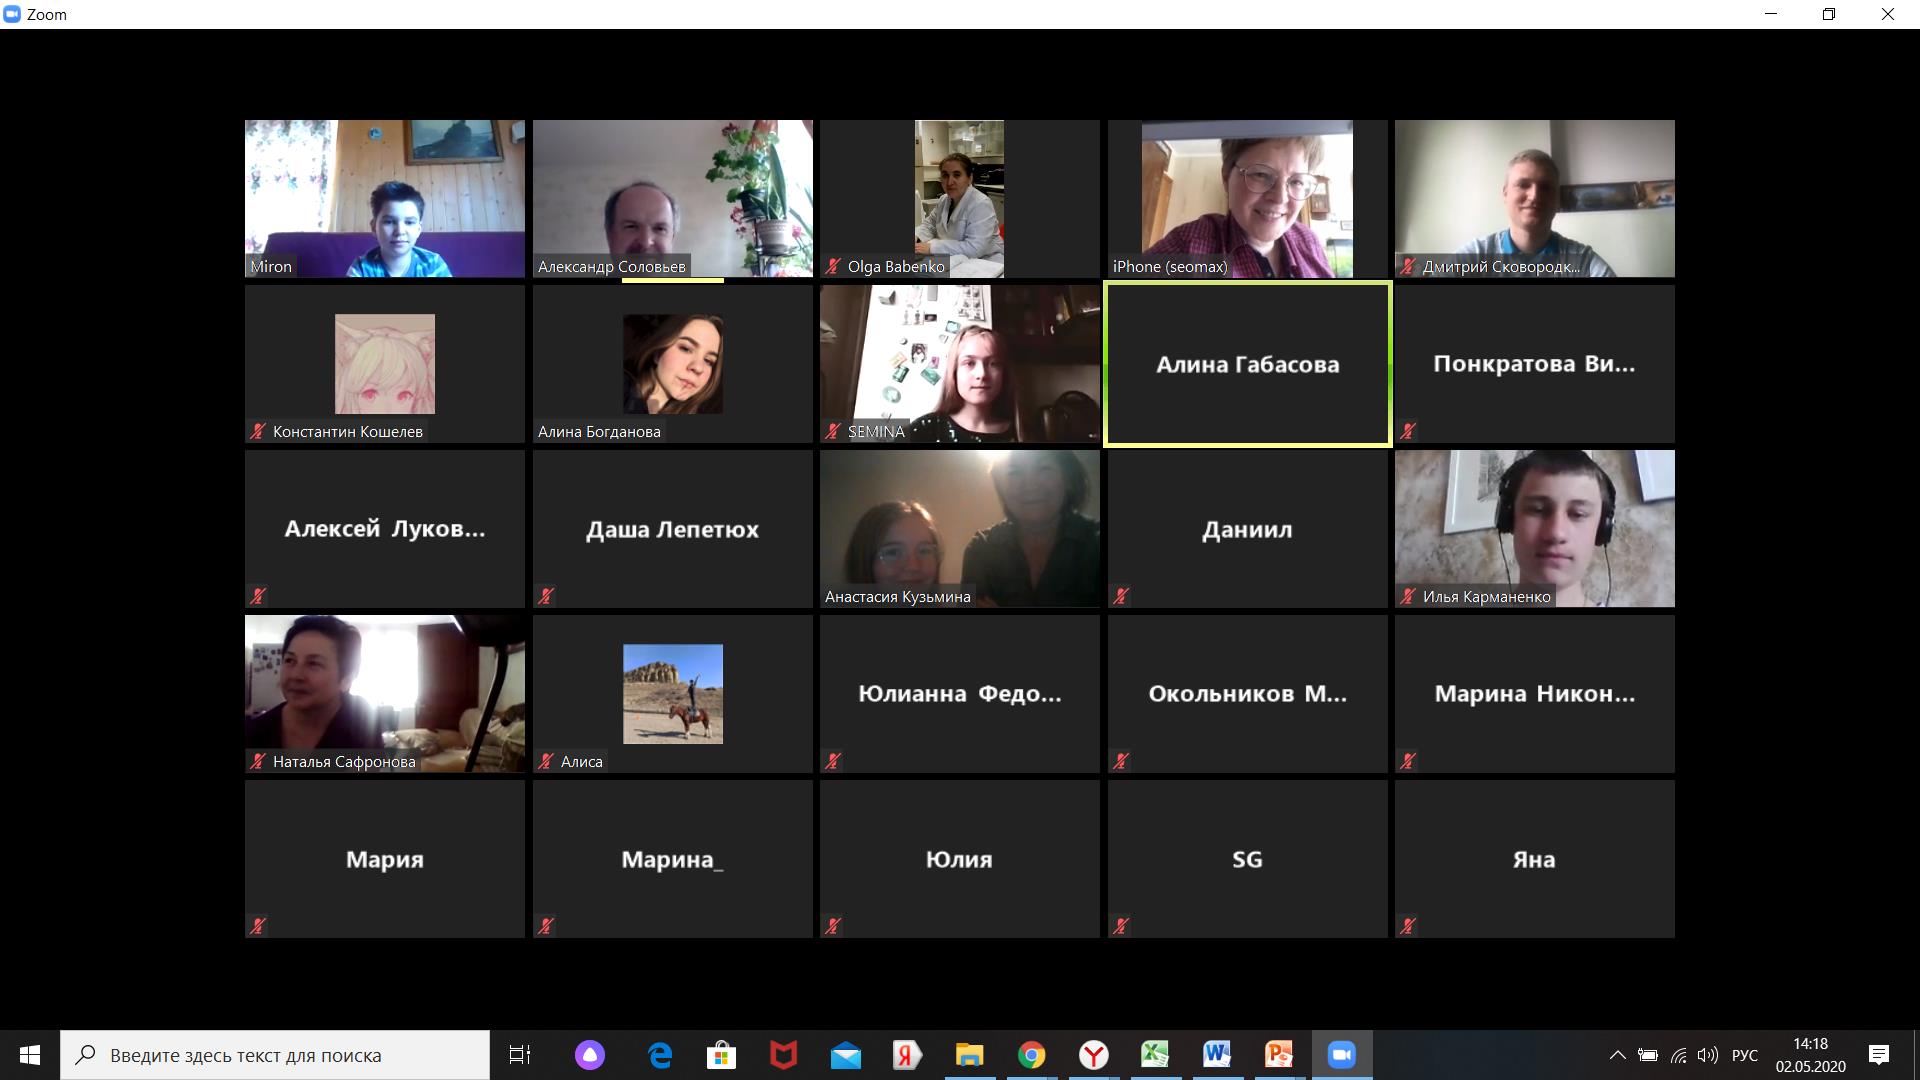This screenshot has width=1920, height=1080.
Task: Launch Alice assistant from taskbar
Action: pyautogui.click(x=590, y=1055)
